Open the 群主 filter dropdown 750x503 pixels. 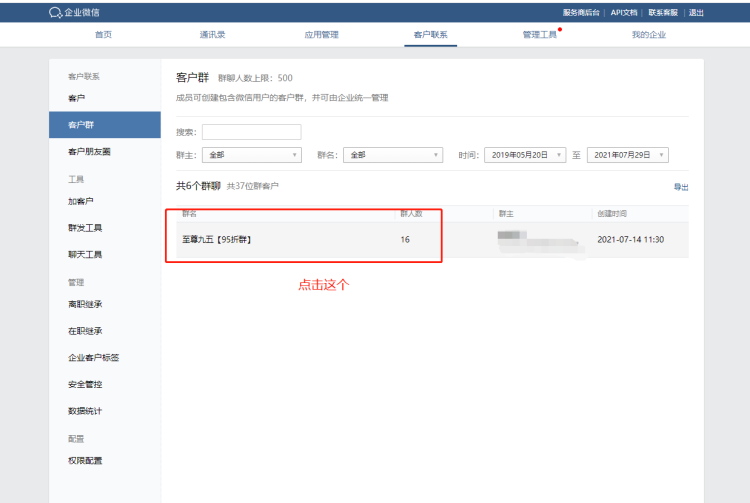coord(251,155)
